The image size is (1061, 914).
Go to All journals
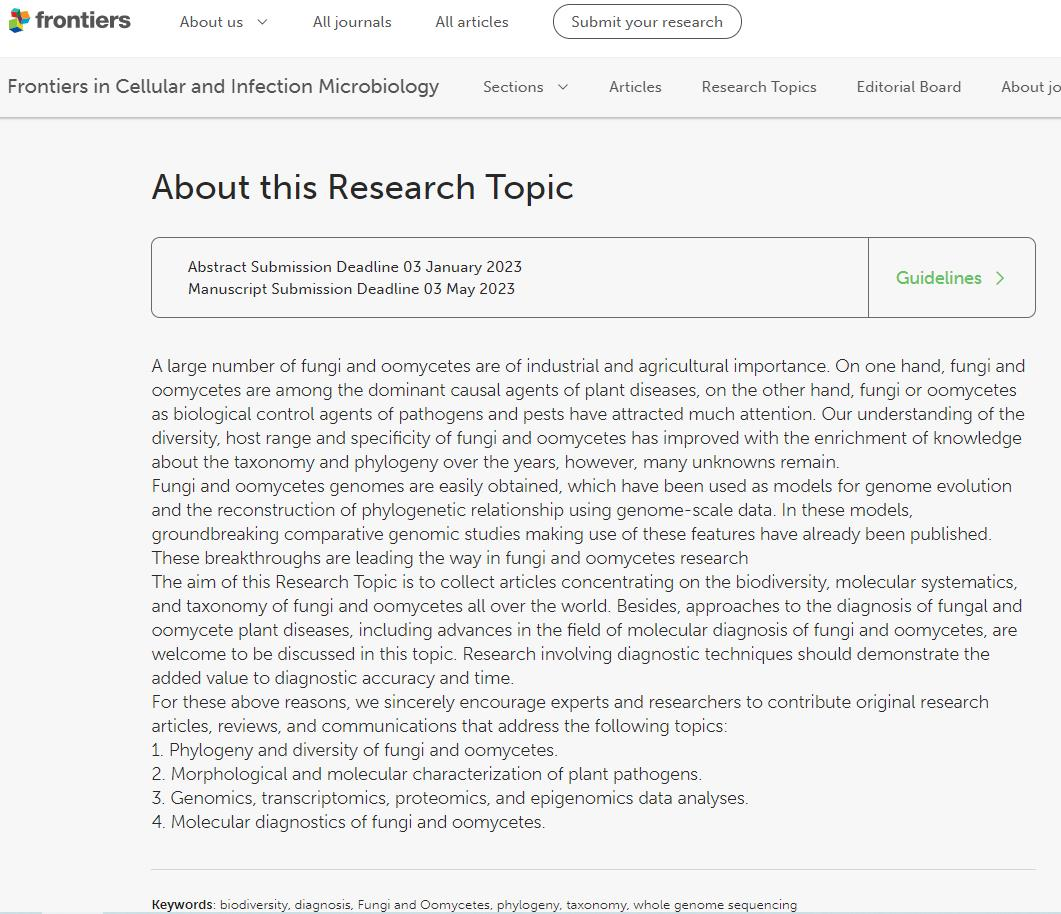pyautogui.click(x=352, y=22)
